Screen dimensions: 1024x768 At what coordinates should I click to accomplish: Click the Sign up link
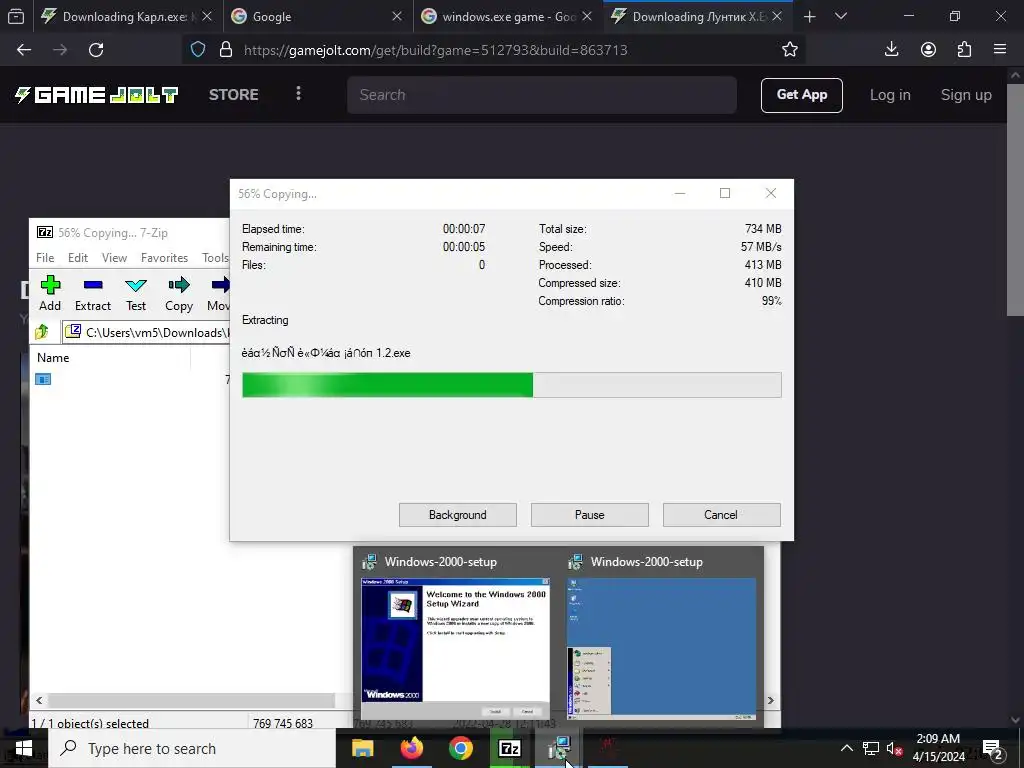point(966,95)
